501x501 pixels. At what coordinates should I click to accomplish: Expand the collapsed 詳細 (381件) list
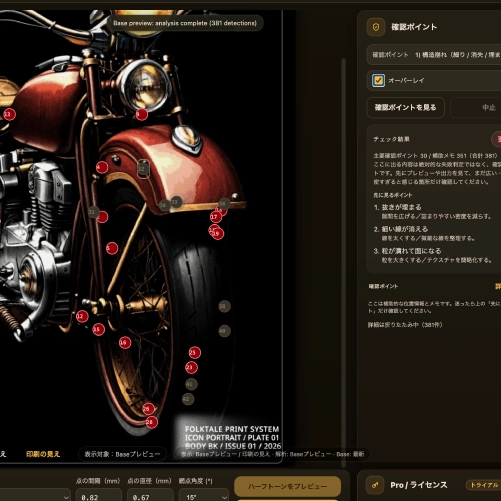click(x=405, y=325)
